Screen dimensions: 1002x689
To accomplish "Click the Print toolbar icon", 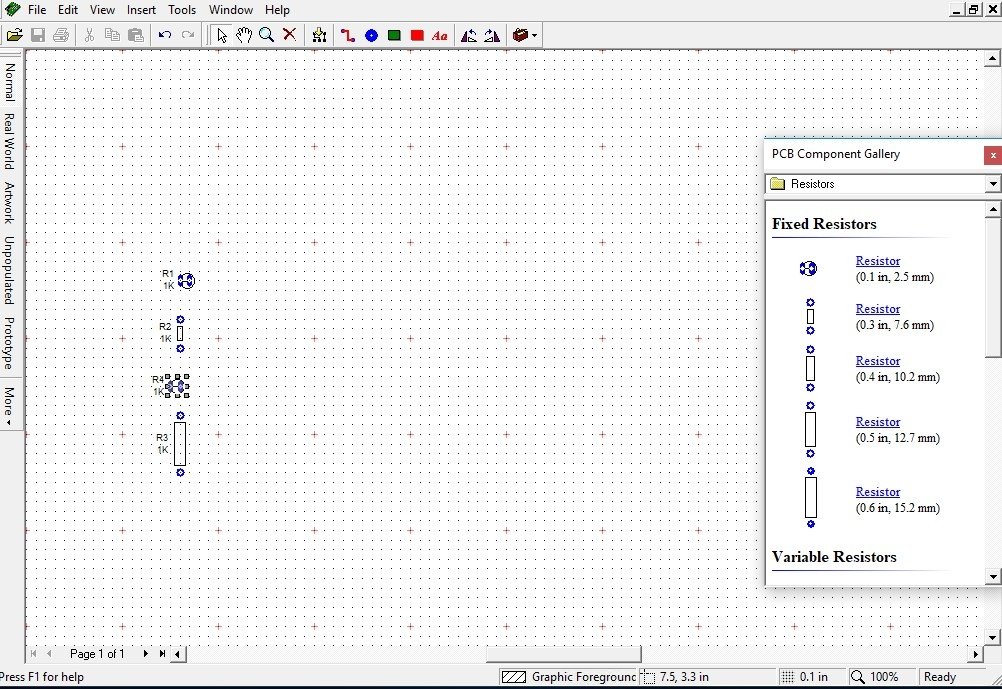I will 61,35.
